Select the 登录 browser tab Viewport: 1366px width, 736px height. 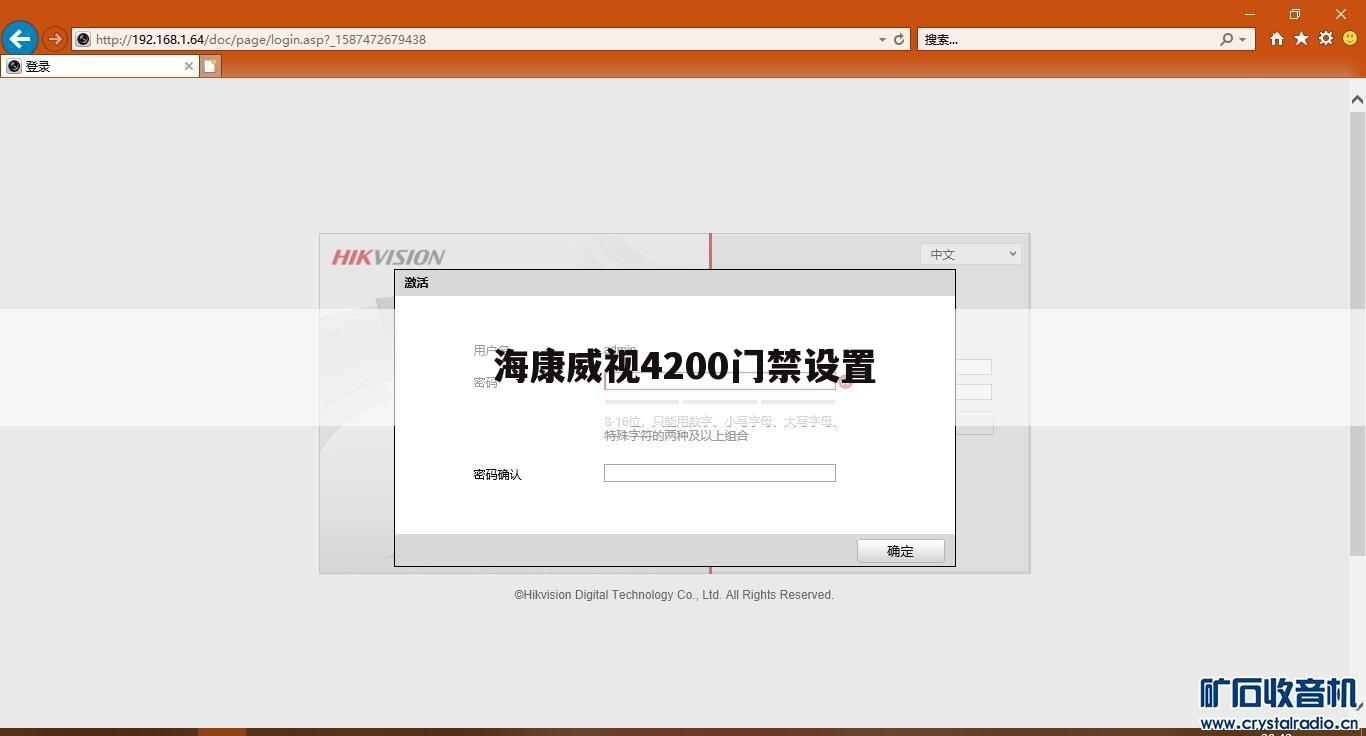coord(99,66)
